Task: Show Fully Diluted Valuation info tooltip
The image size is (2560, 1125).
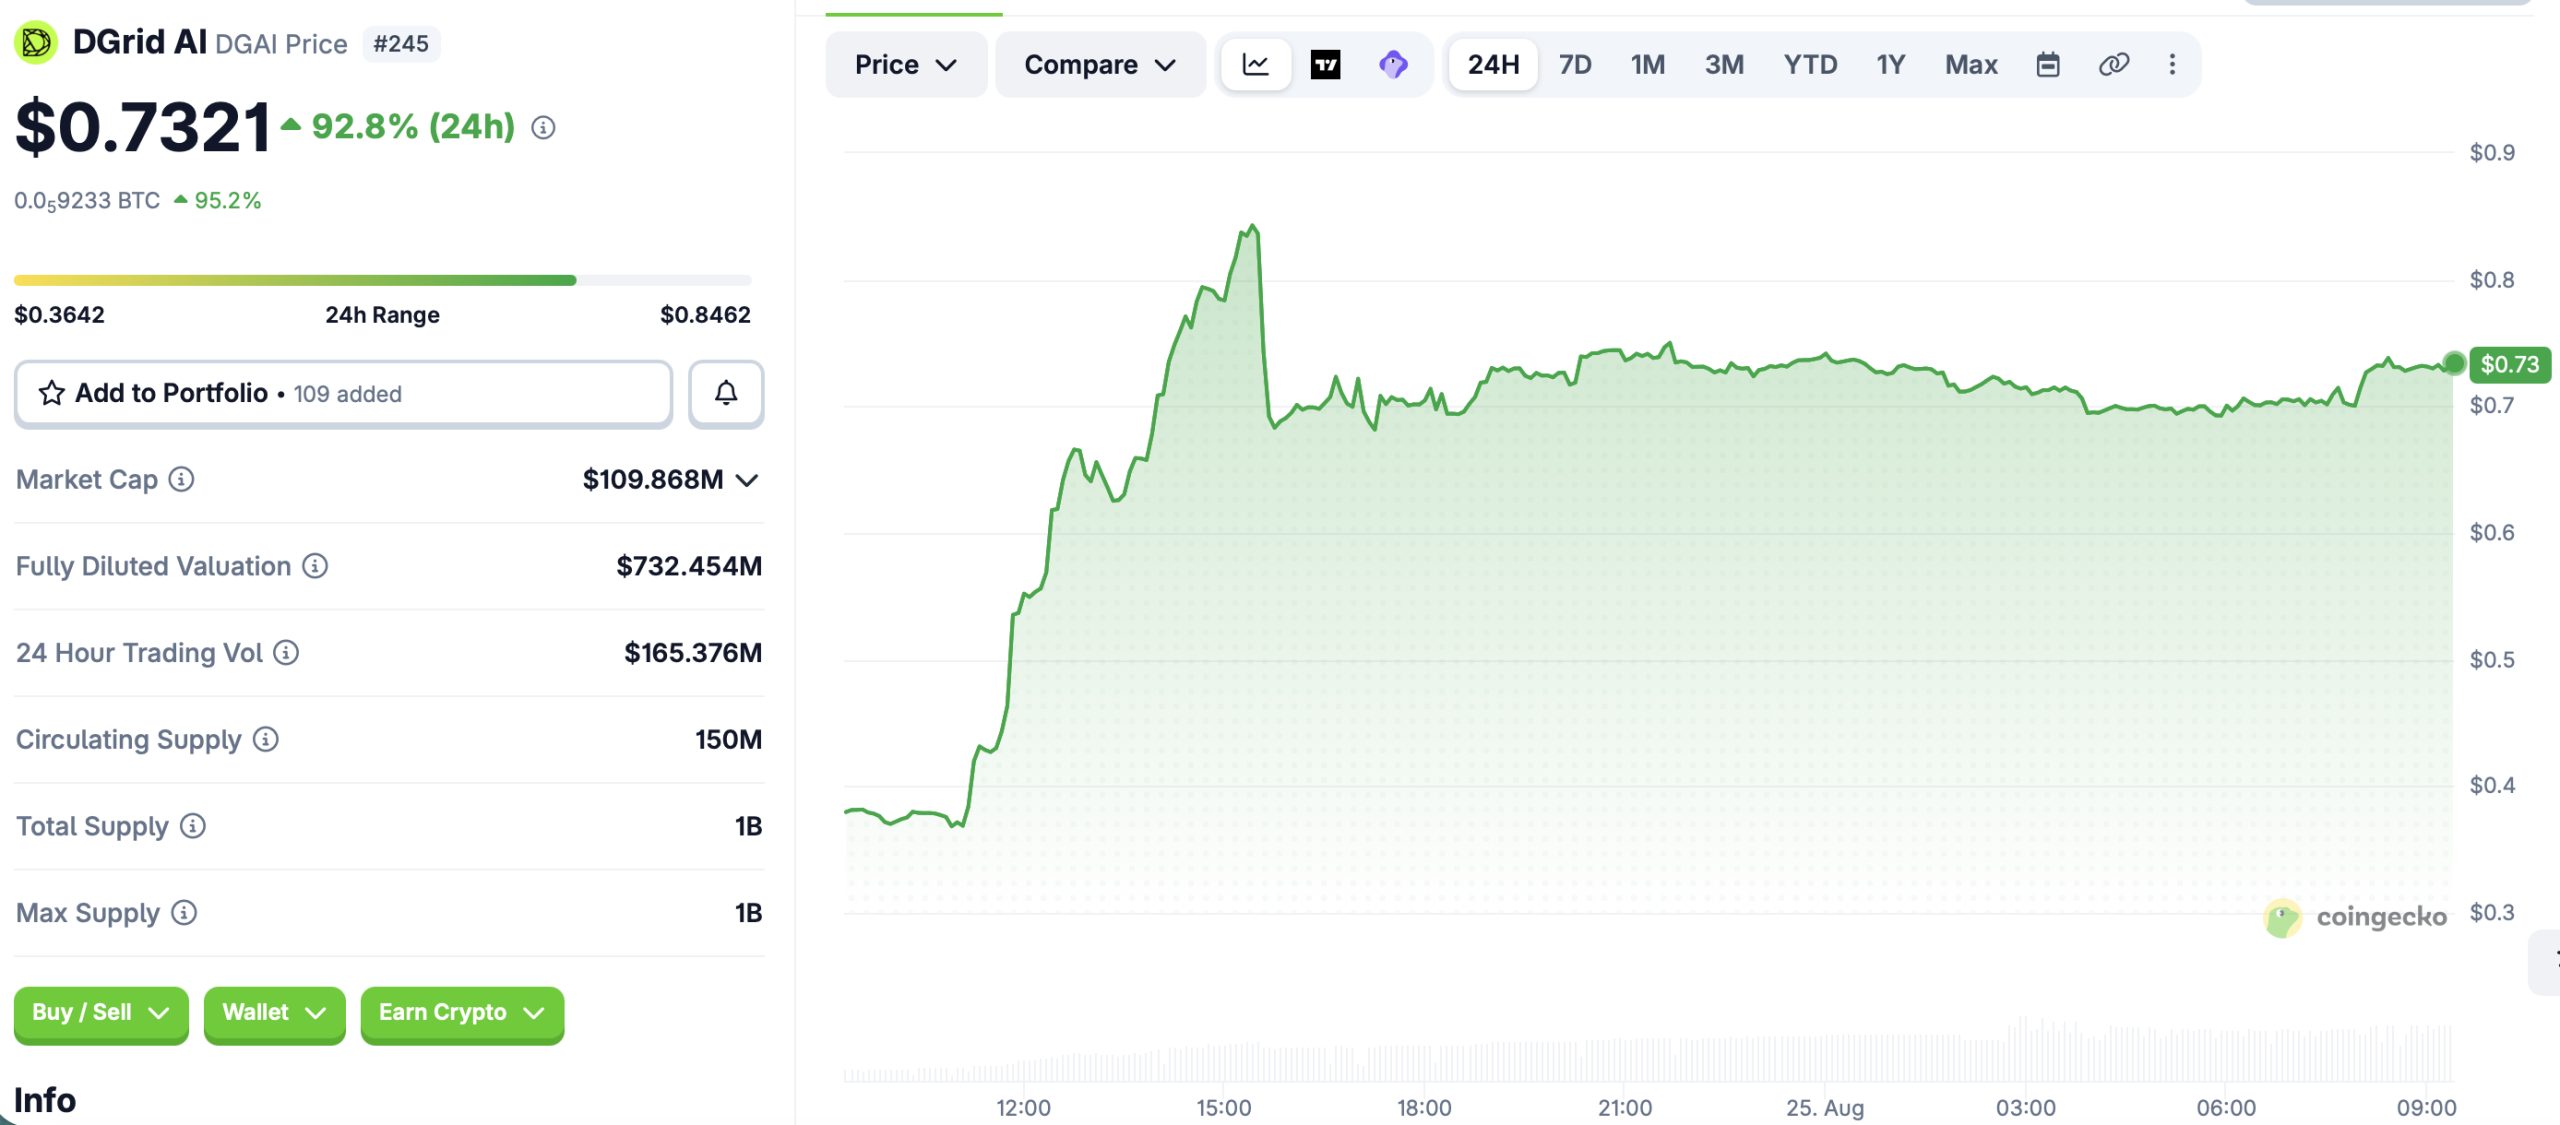Action: coord(315,566)
